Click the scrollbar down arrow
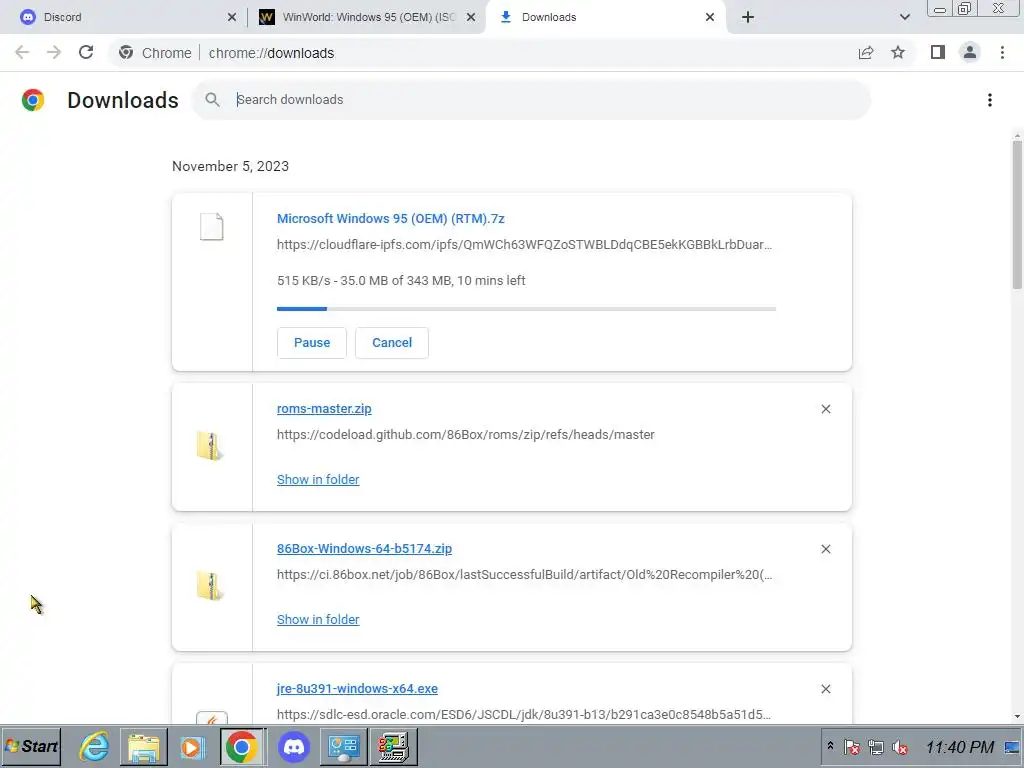This screenshot has width=1024, height=768. pyautogui.click(x=1017, y=716)
